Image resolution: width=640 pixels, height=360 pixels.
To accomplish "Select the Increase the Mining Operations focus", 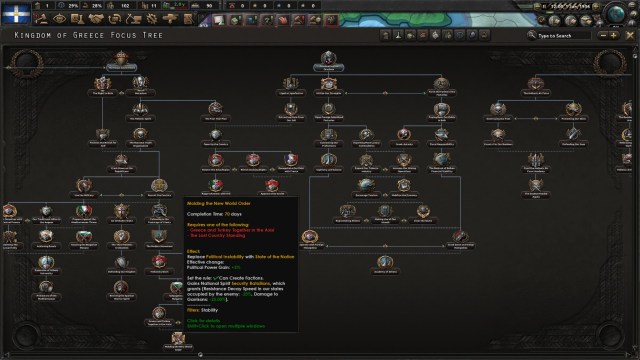I will (404, 163).
